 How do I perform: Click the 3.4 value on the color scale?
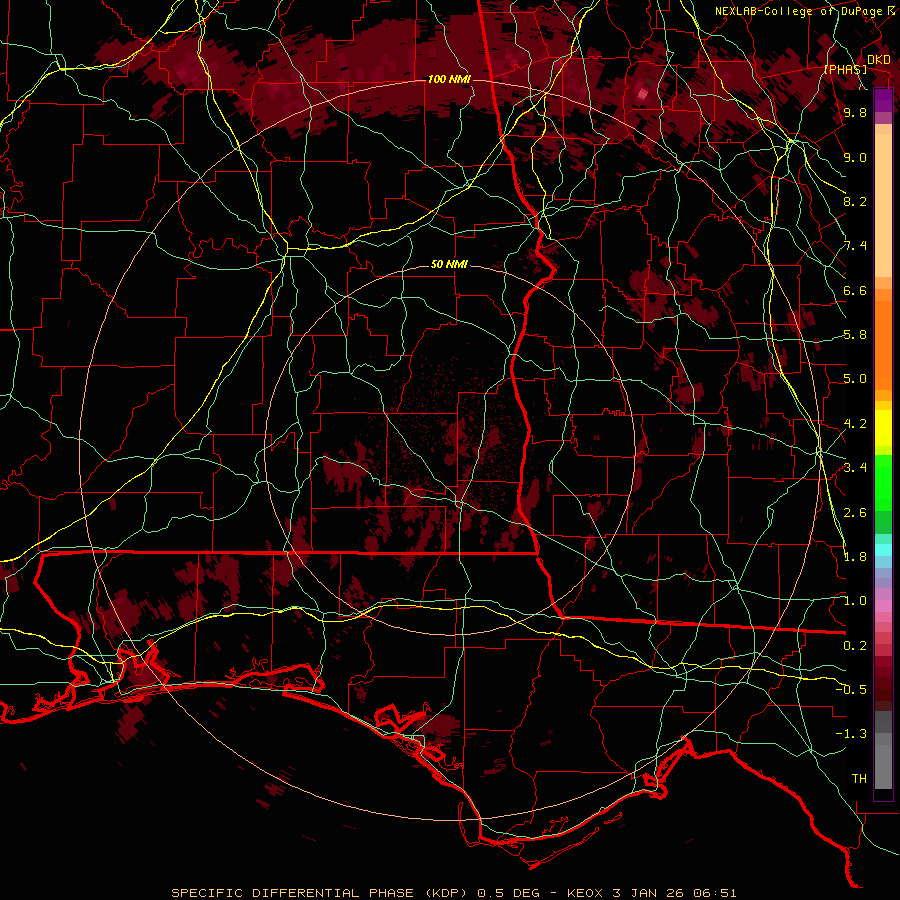point(855,468)
